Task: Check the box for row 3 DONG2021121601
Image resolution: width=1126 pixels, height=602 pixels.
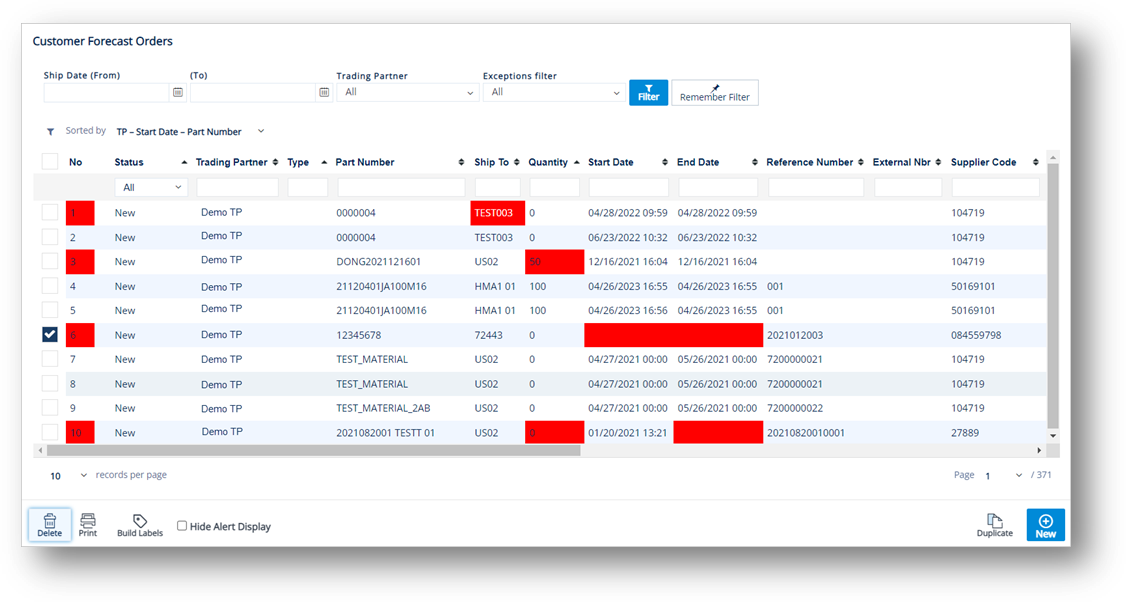Action: [50, 261]
